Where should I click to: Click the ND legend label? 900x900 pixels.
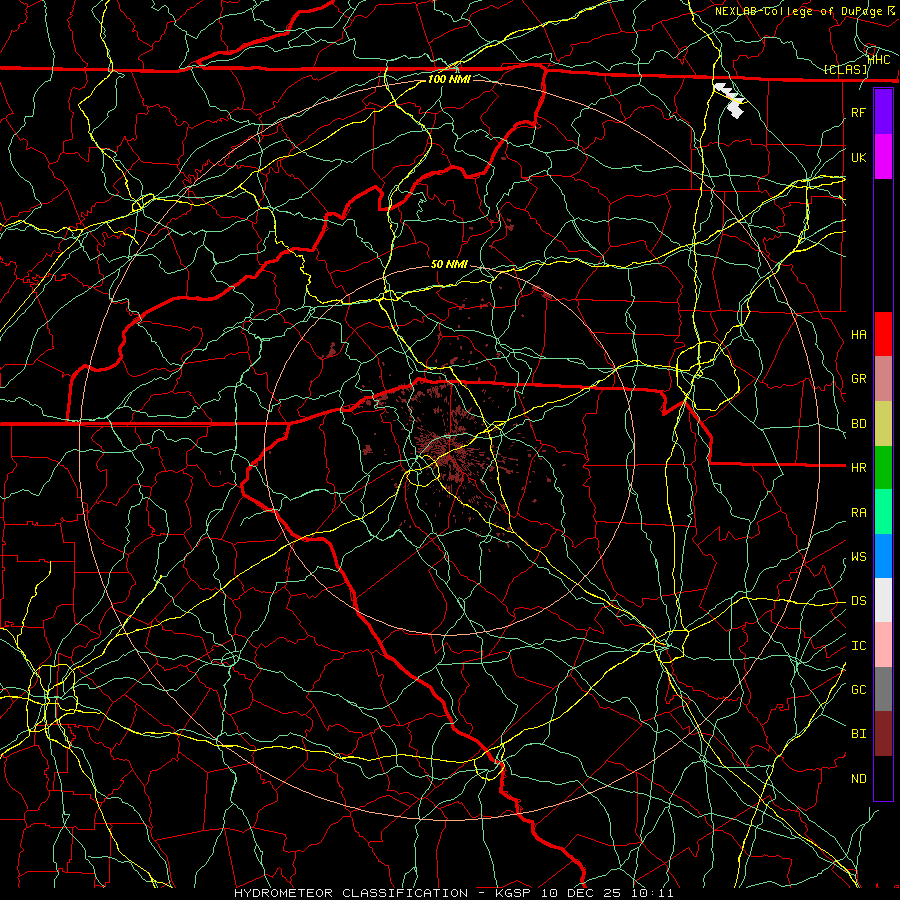pyautogui.click(x=858, y=779)
